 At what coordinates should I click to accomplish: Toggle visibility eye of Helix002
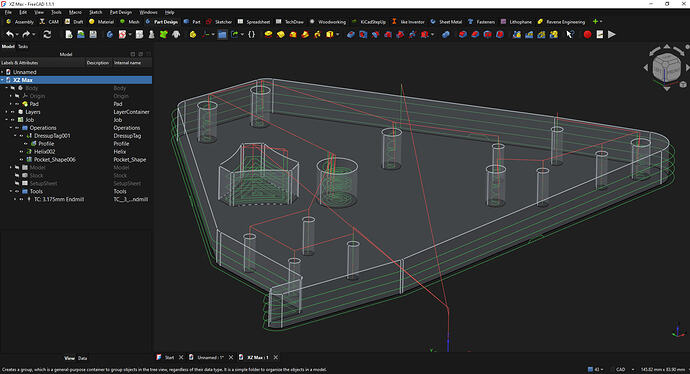(22, 151)
